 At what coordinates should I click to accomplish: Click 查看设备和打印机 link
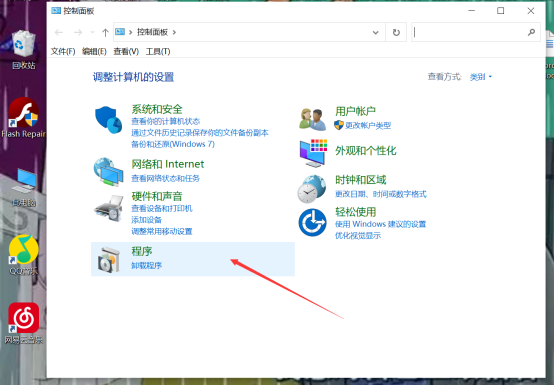(x=162, y=208)
